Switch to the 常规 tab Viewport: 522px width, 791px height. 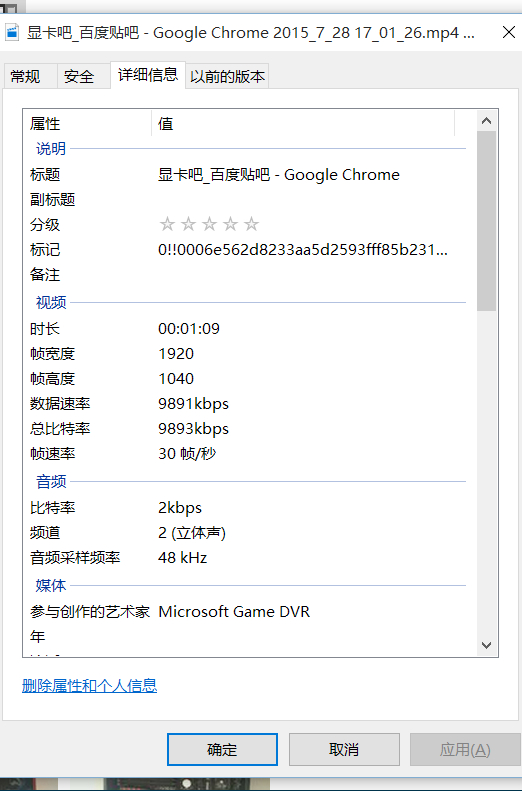pyautogui.click(x=30, y=76)
